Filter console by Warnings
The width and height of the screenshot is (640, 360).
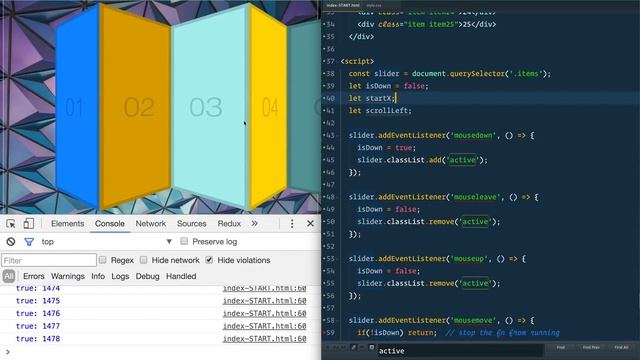tap(68, 276)
